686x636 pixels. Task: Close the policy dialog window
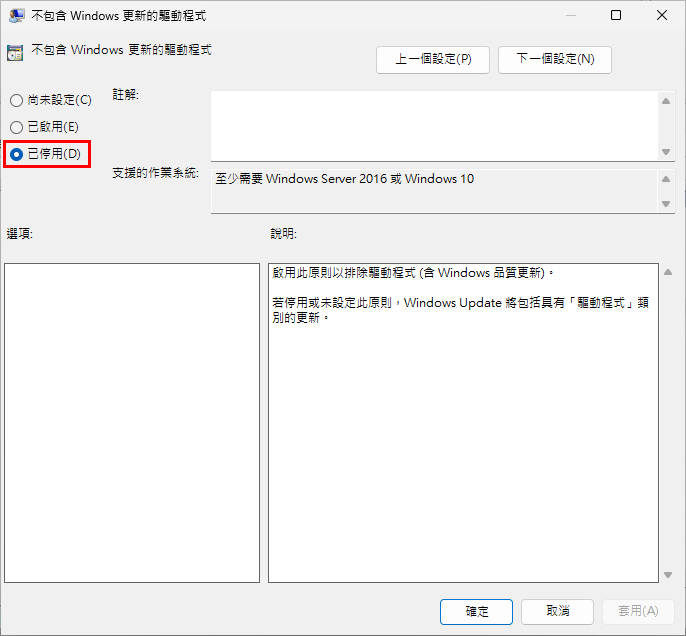point(662,15)
